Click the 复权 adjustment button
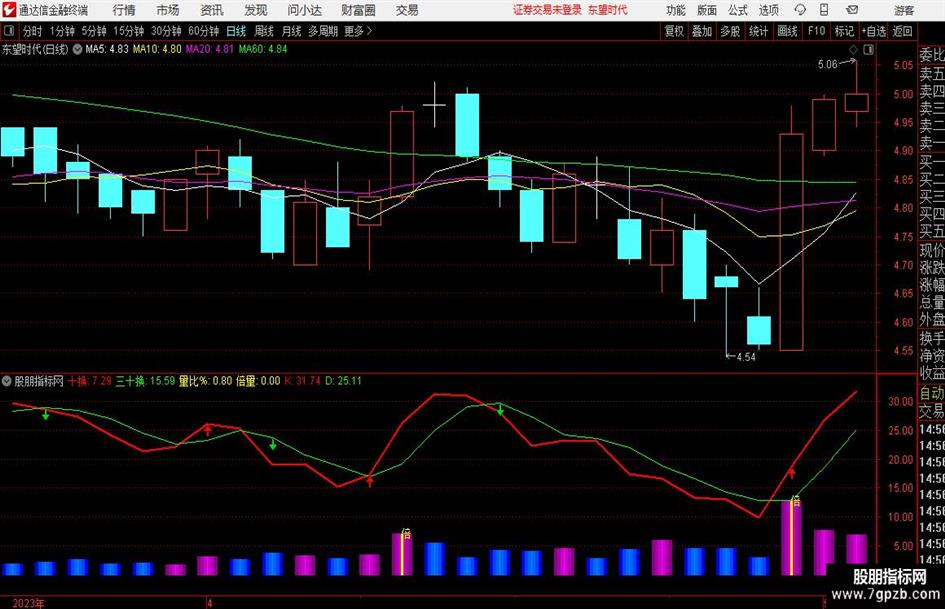 [x=674, y=31]
